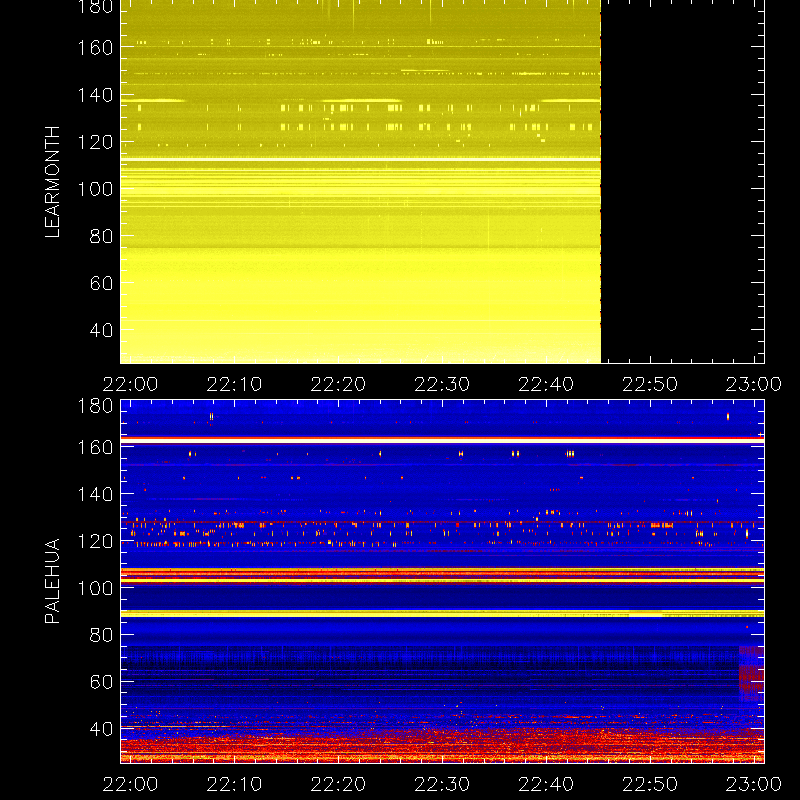The width and height of the screenshot is (800, 800).
Task: Click 22:50 time label under Learmonth plot
Action: point(649,384)
